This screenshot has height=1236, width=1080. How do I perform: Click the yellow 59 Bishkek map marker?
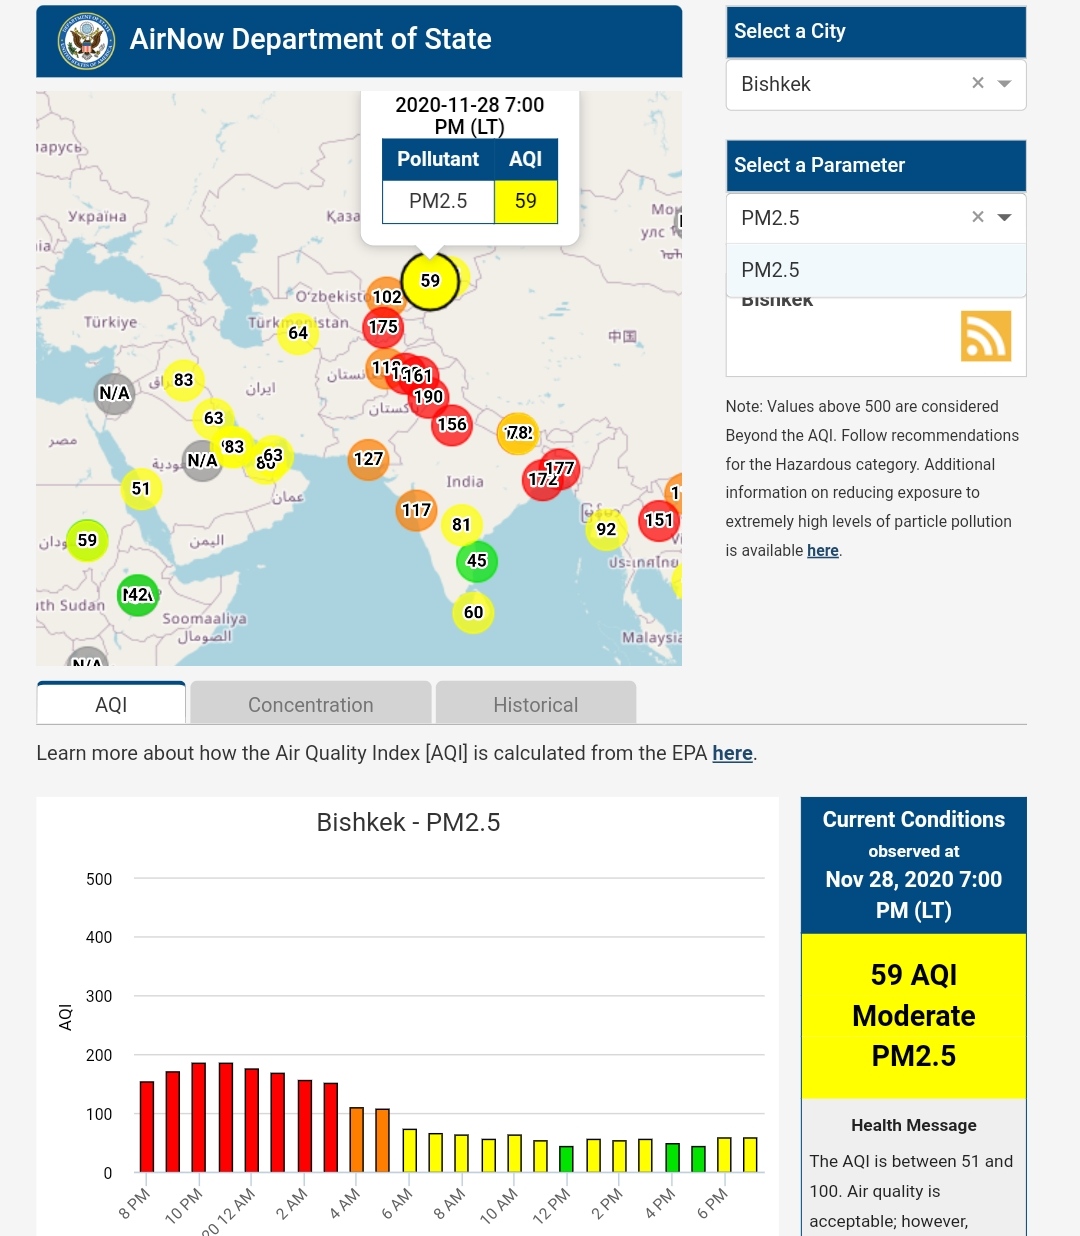(x=430, y=281)
